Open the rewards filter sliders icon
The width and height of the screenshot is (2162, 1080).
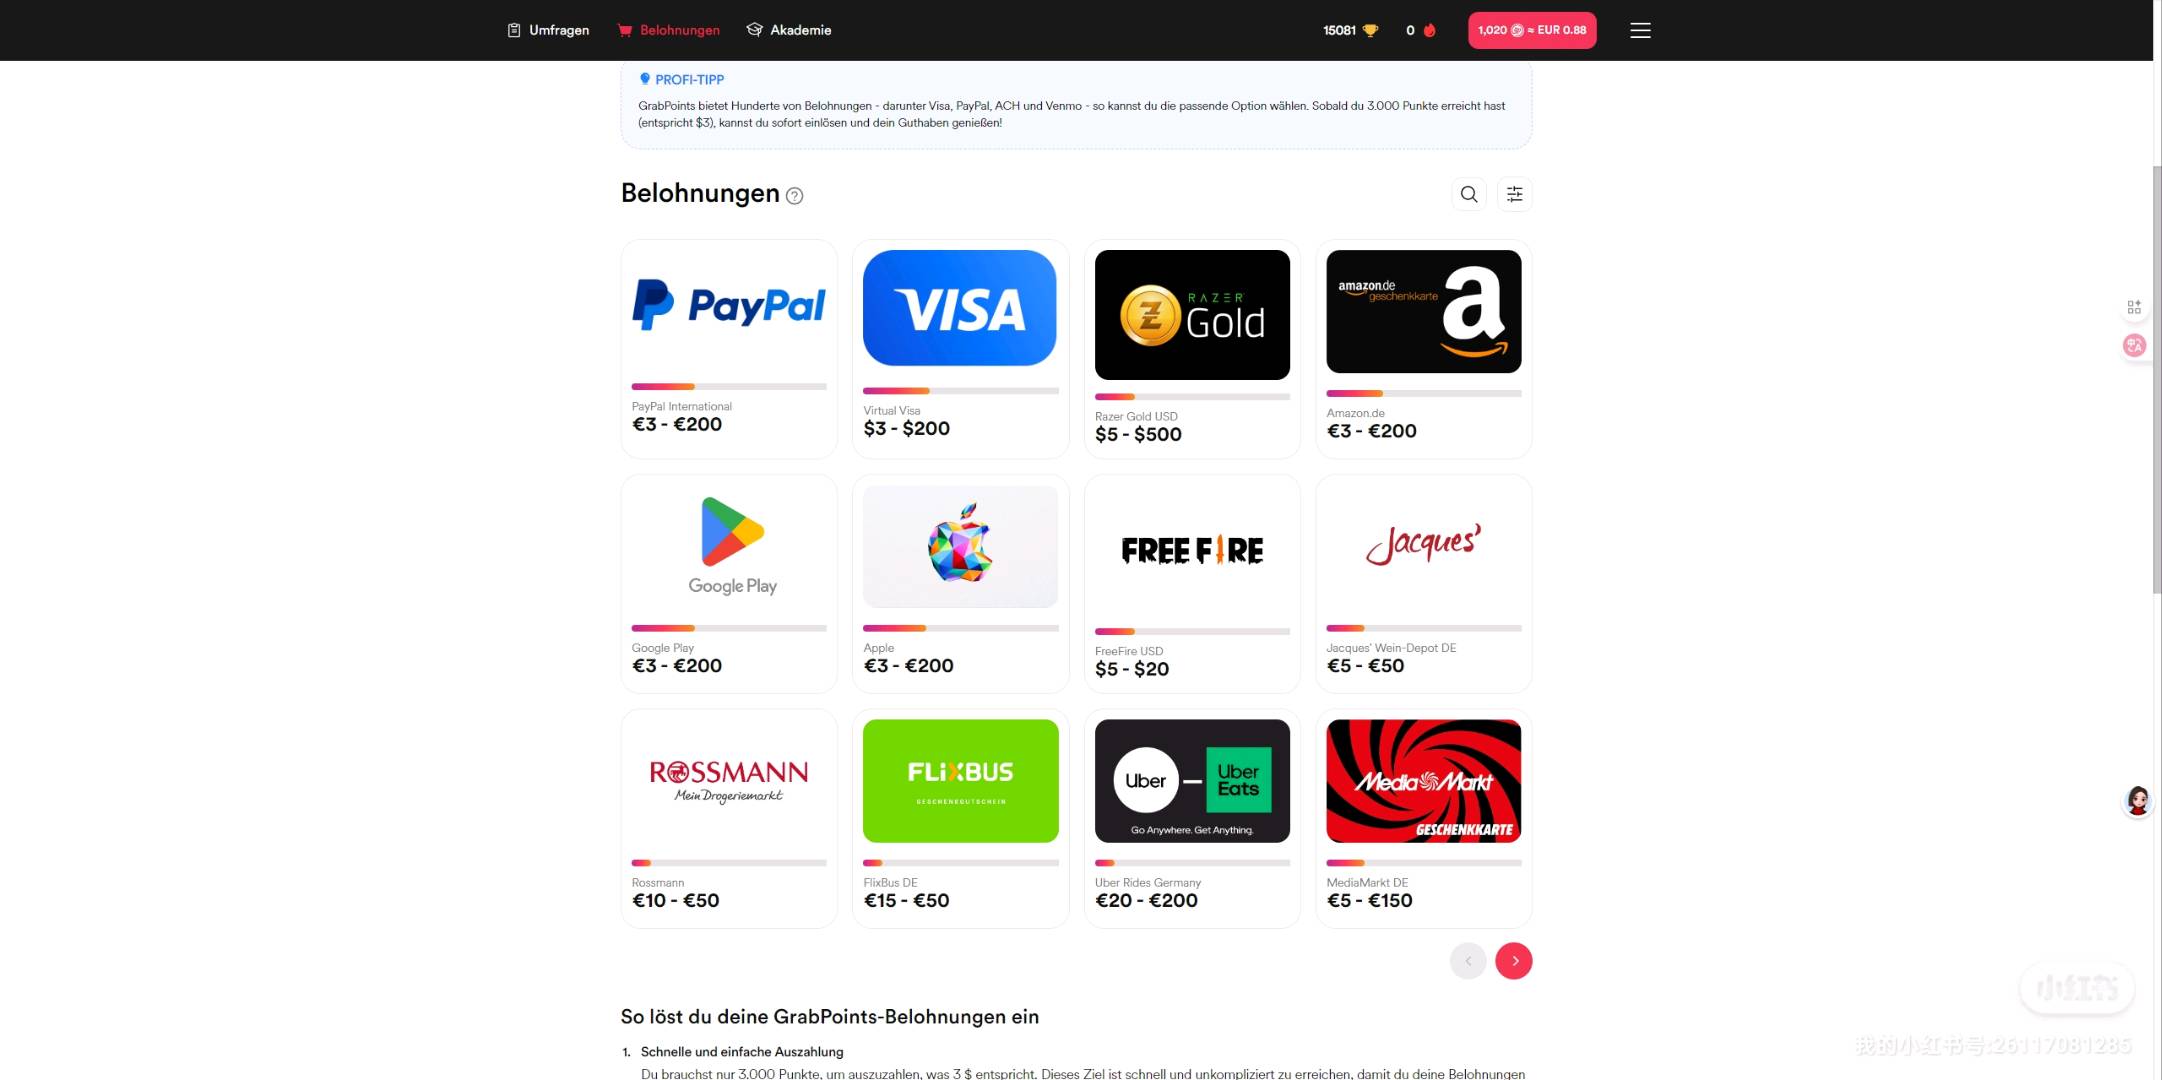(1515, 194)
